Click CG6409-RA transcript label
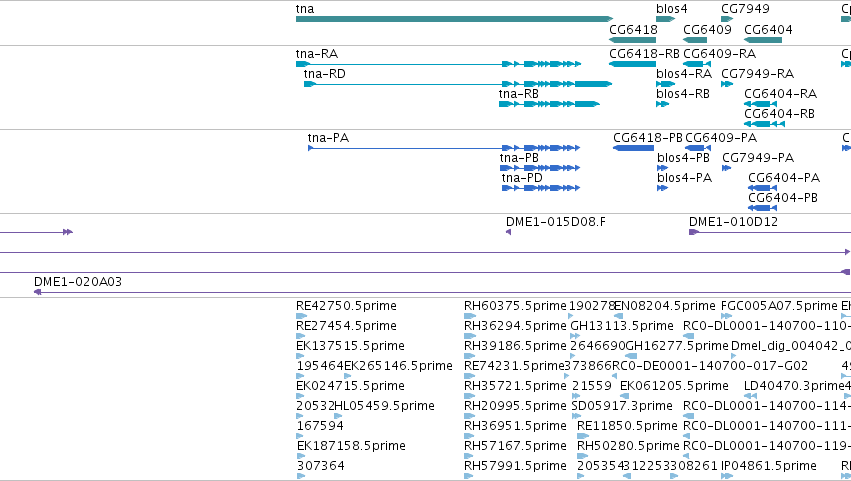Image resolution: width=851 pixels, height=481 pixels. [x=720, y=54]
